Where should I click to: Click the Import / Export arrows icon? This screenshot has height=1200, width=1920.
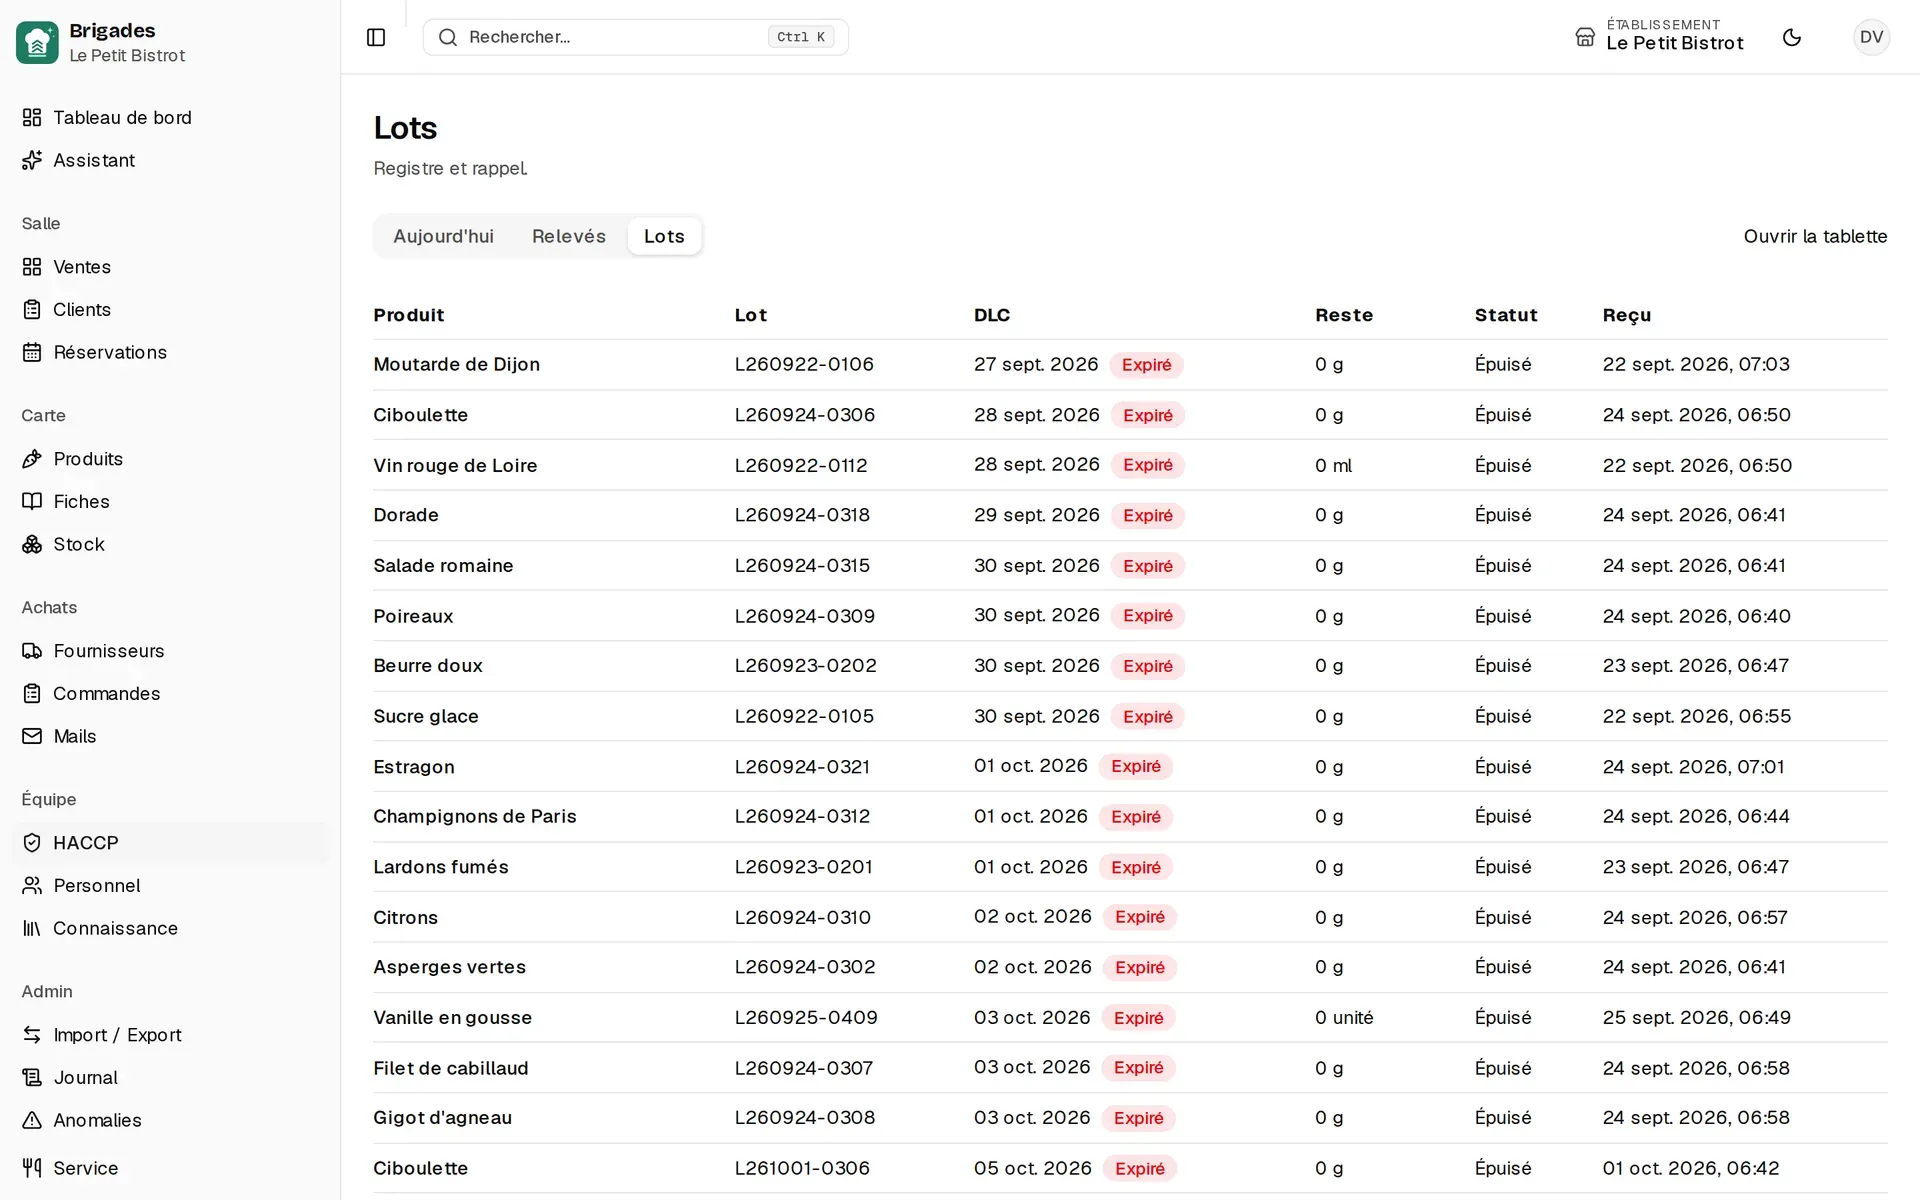click(32, 1035)
